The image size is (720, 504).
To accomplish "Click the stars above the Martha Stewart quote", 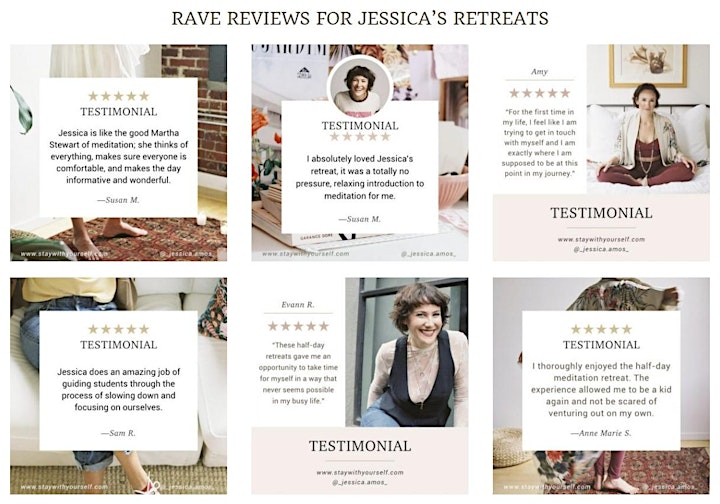I will point(118,96).
